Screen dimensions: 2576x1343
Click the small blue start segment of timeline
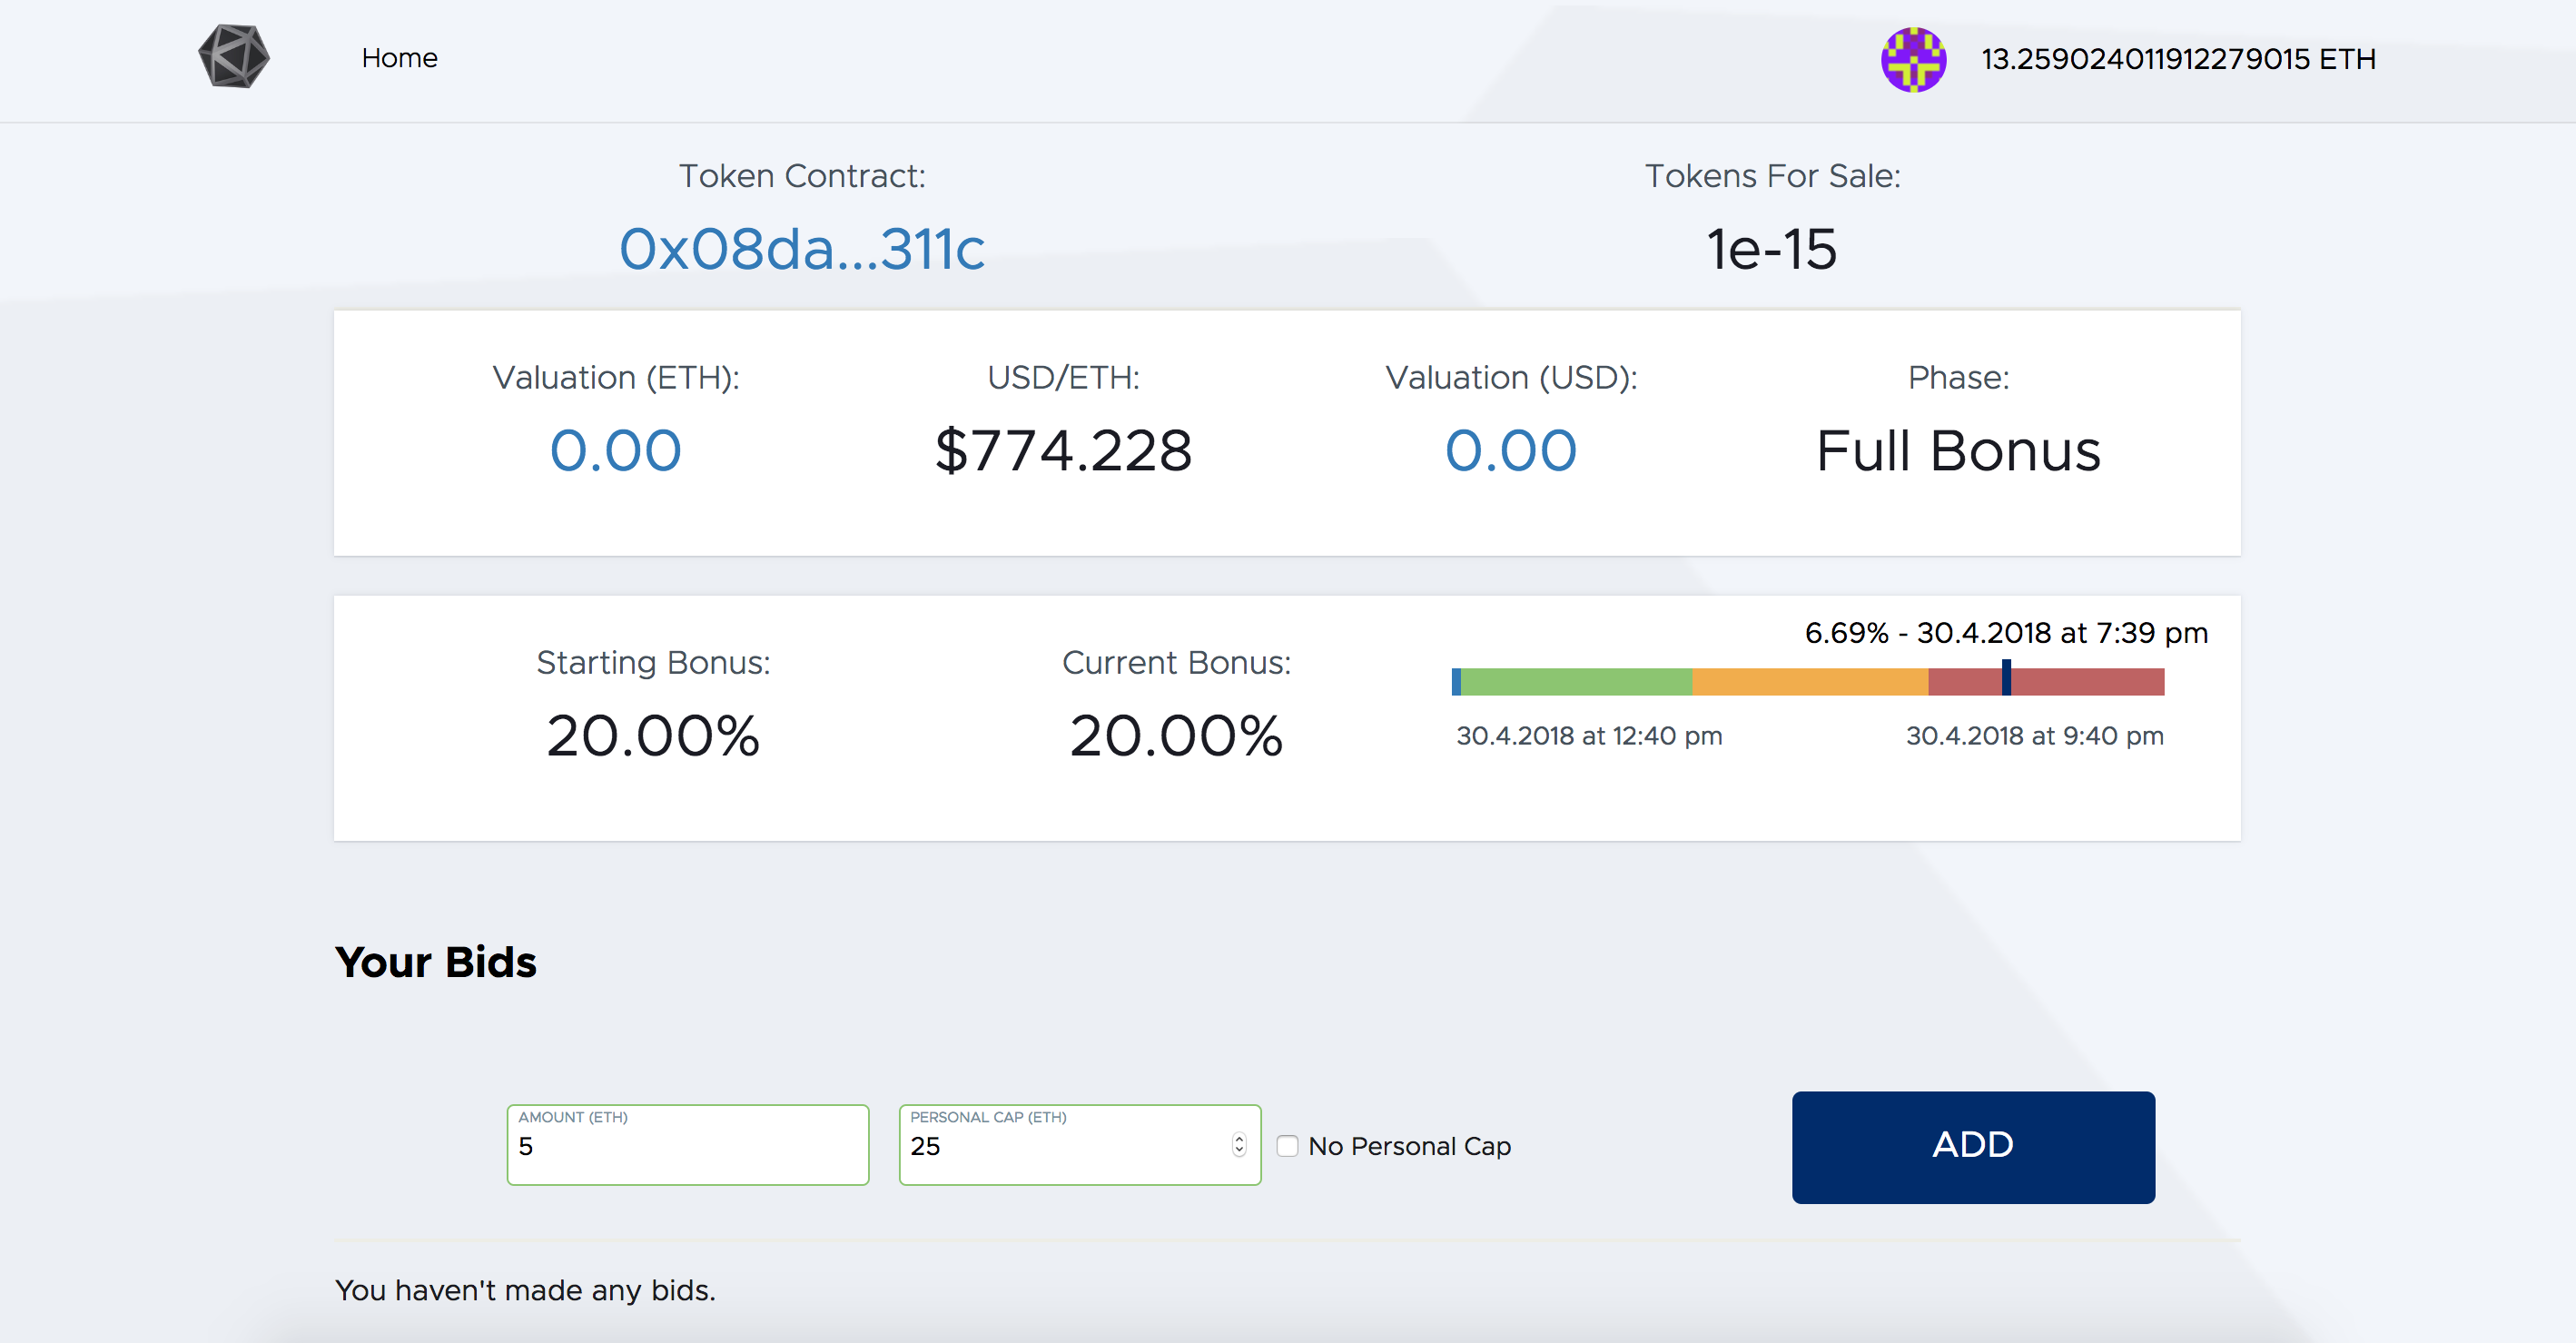pos(1456,682)
